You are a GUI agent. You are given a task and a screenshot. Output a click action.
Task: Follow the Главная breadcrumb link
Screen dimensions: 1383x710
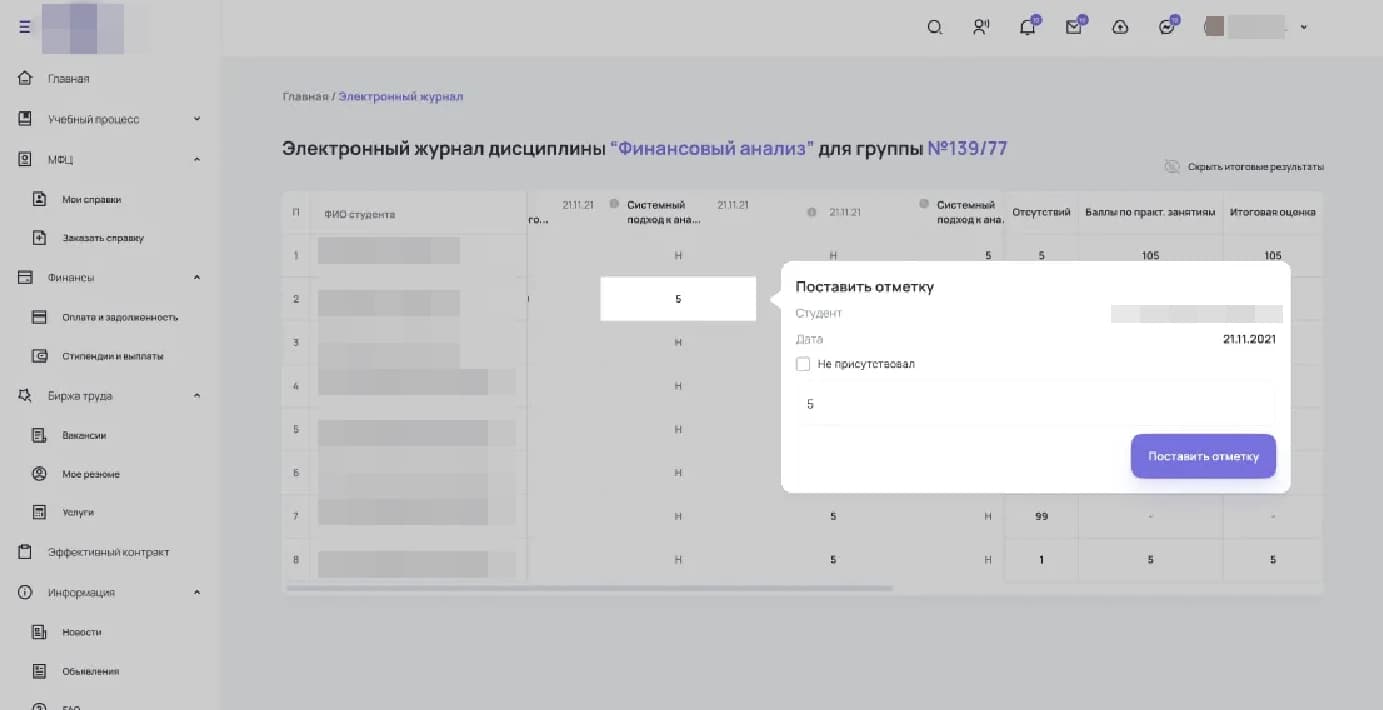(x=305, y=97)
